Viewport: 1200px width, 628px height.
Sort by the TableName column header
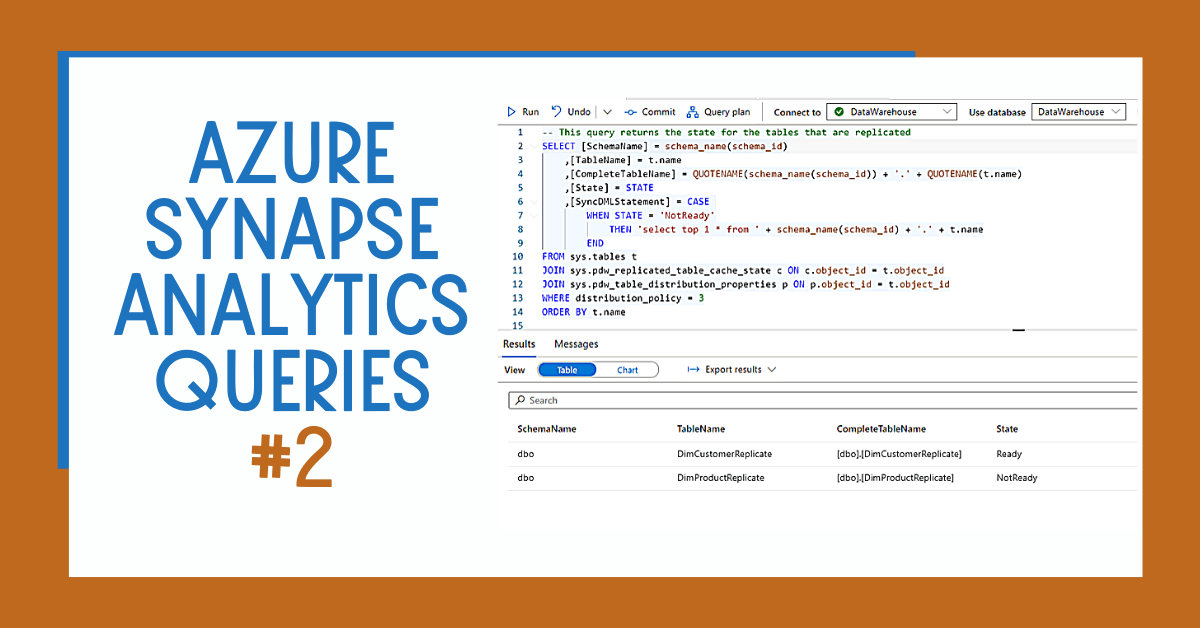[701, 429]
